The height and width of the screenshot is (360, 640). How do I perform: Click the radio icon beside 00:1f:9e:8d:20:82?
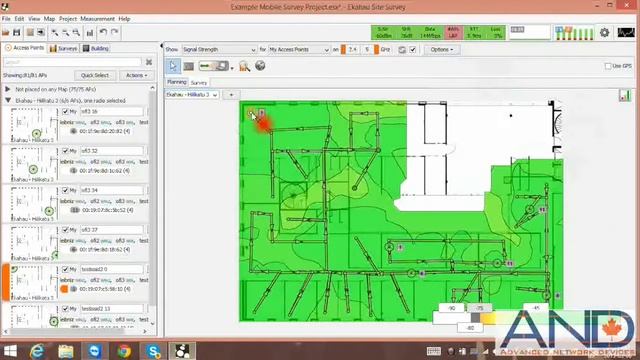[73, 131]
